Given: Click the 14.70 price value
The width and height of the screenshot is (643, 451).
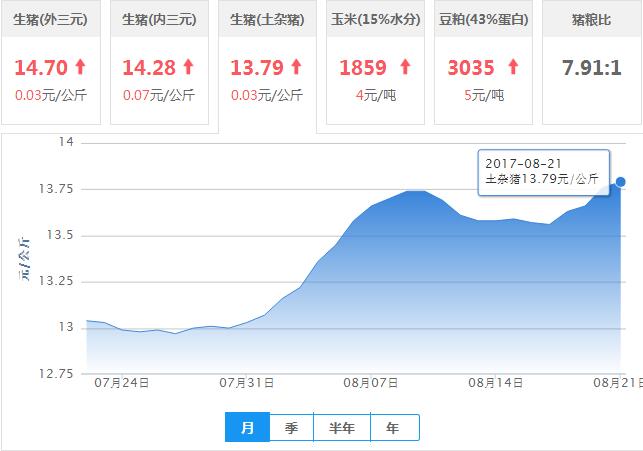Looking at the screenshot, I should pos(41,68).
